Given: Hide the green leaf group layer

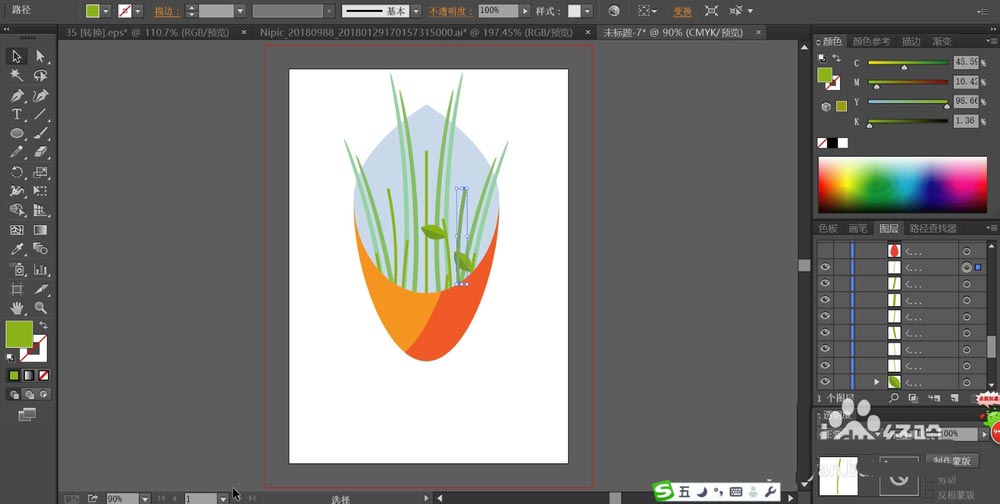Looking at the screenshot, I should pyautogui.click(x=825, y=382).
